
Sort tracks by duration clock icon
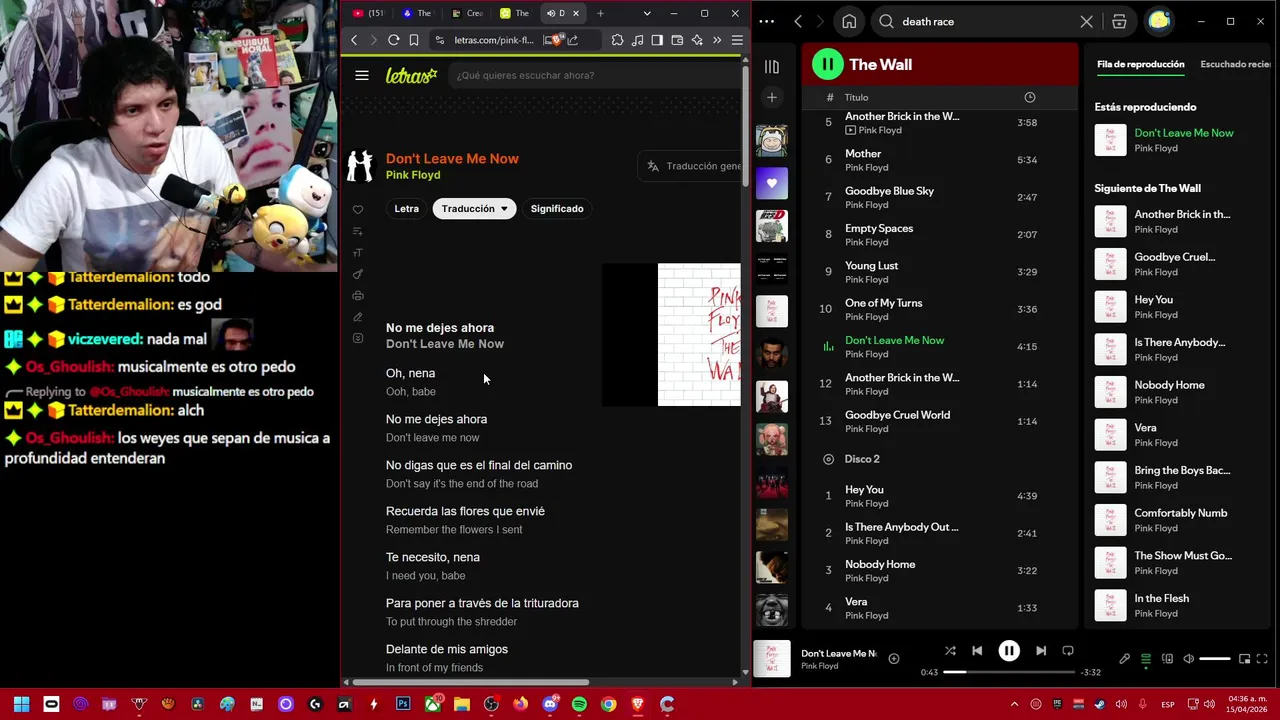click(x=1030, y=97)
